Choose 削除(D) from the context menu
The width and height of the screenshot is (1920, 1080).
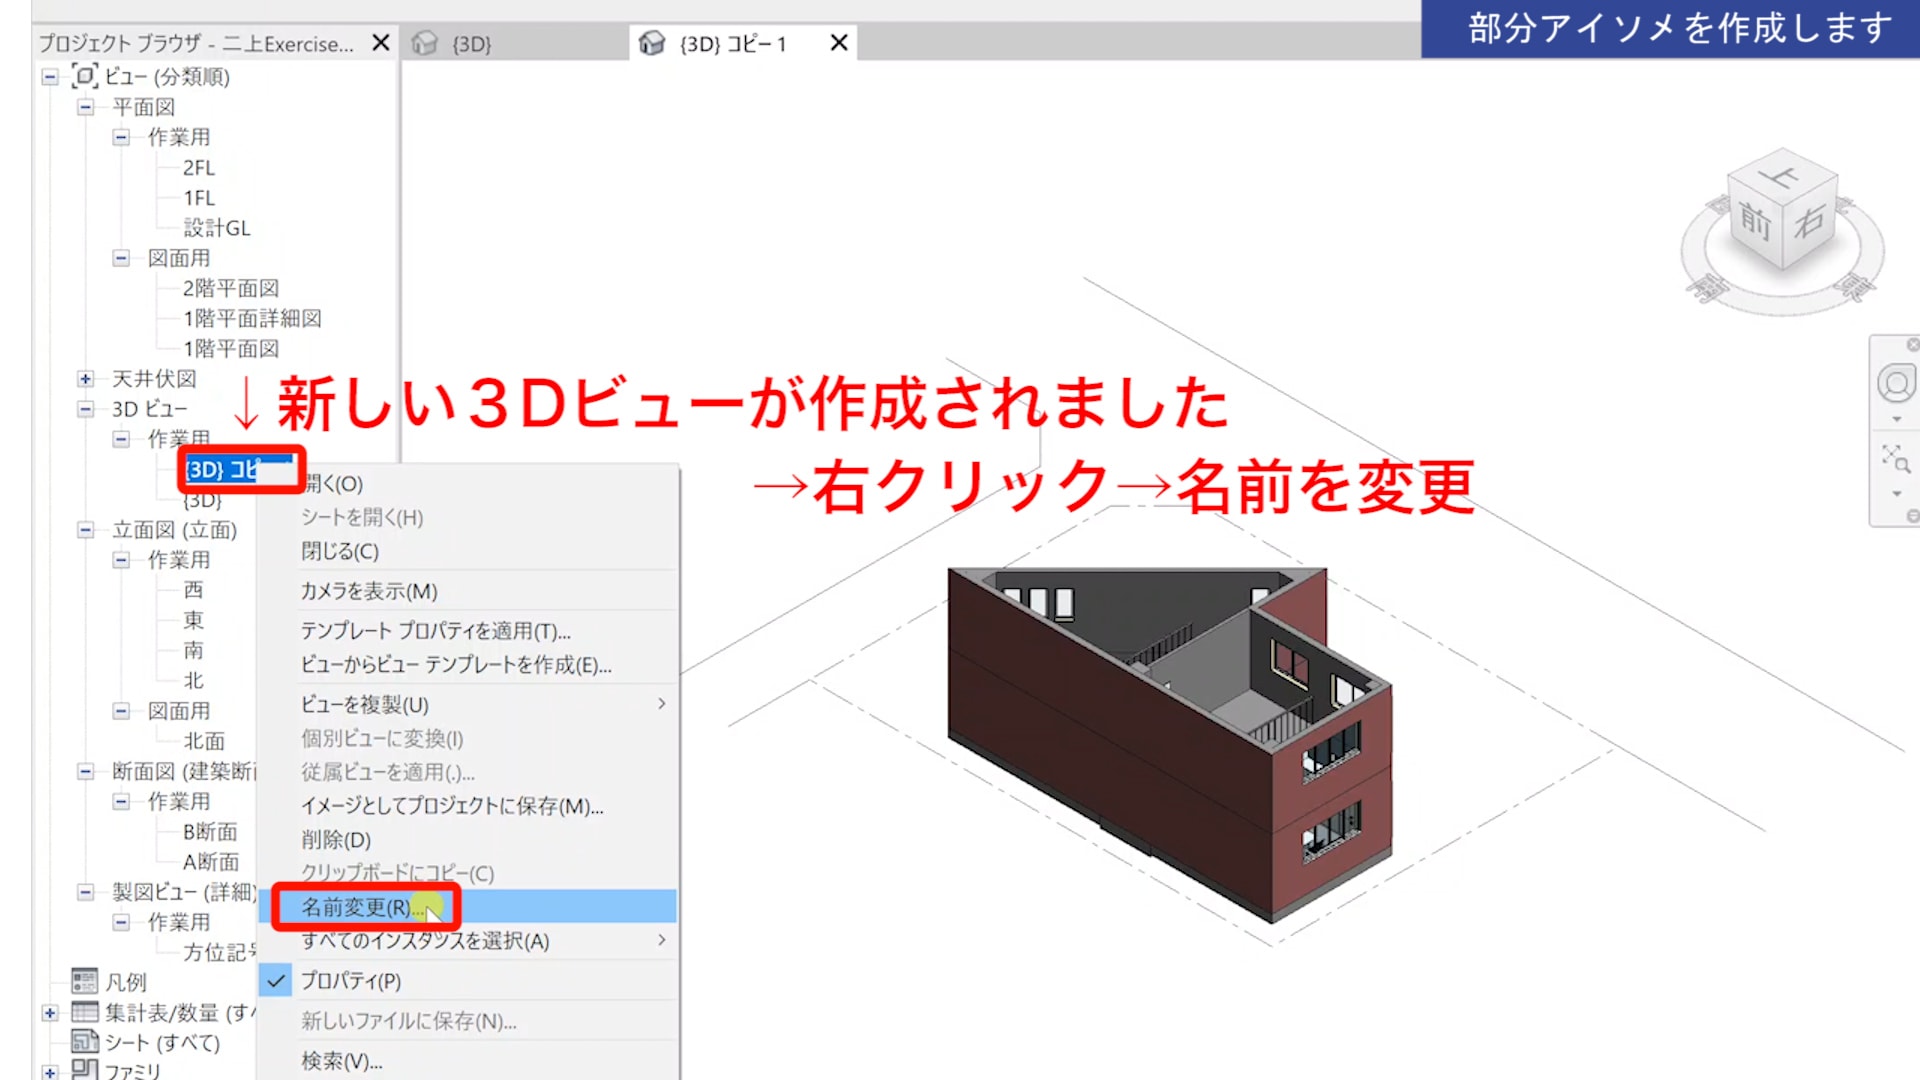coord(336,840)
